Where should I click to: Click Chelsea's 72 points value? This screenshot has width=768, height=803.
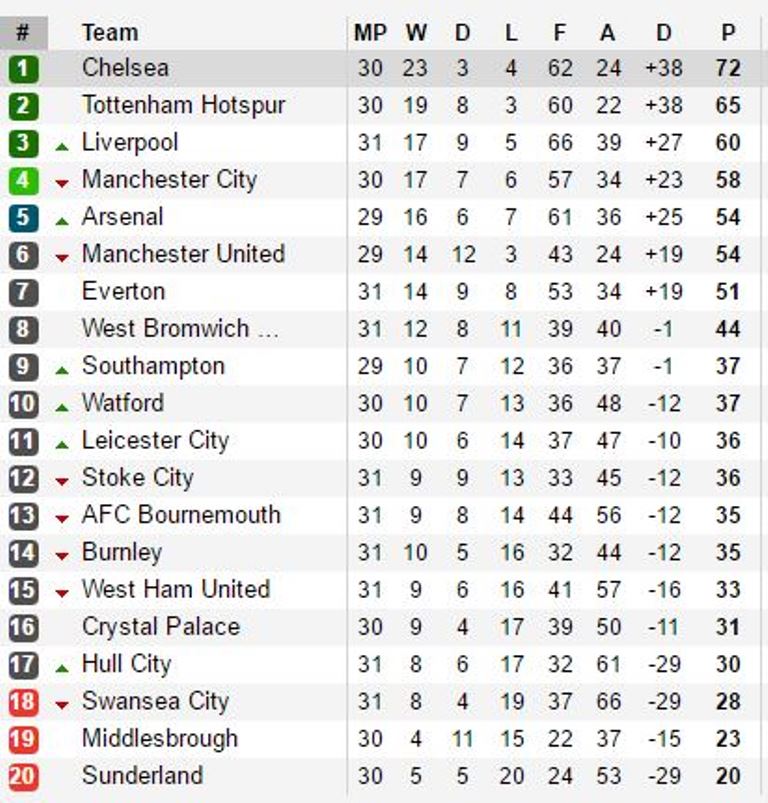pos(728,69)
